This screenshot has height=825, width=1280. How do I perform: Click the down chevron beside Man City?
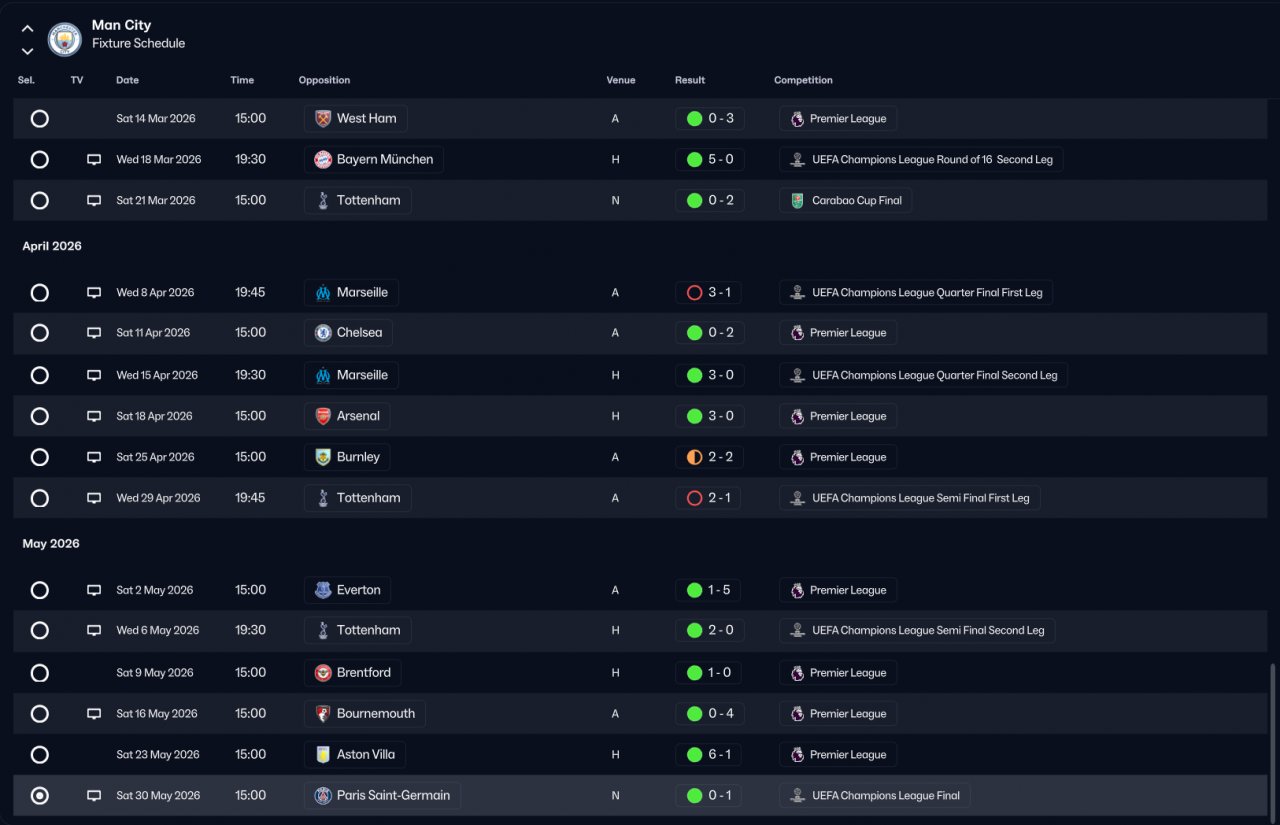[x=27, y=51]
